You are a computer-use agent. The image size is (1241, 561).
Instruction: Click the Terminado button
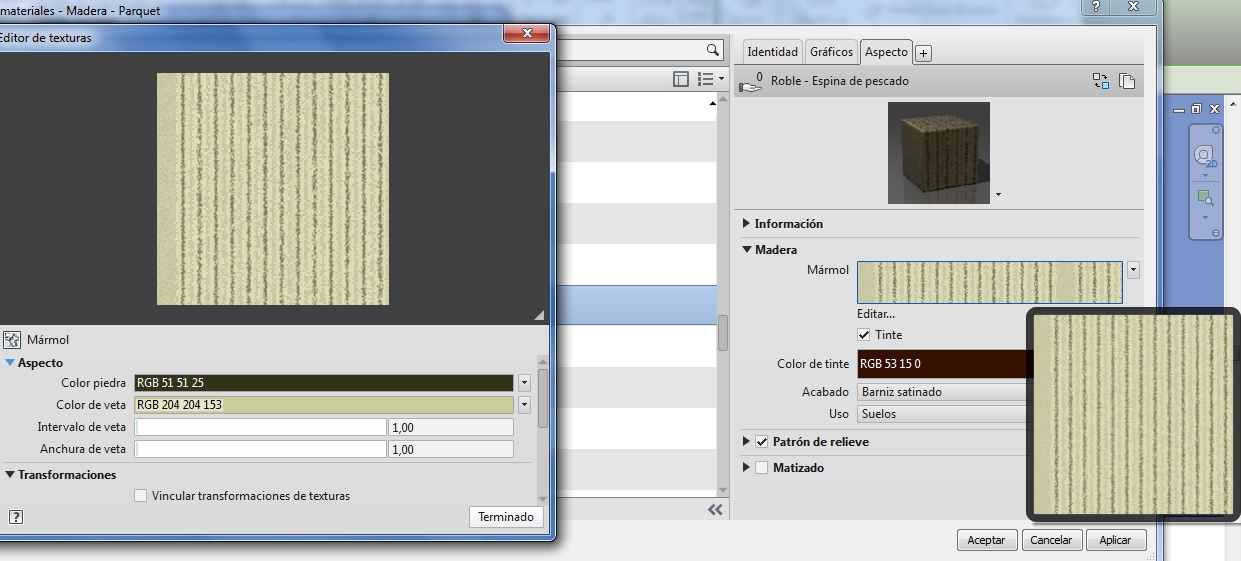506,517
